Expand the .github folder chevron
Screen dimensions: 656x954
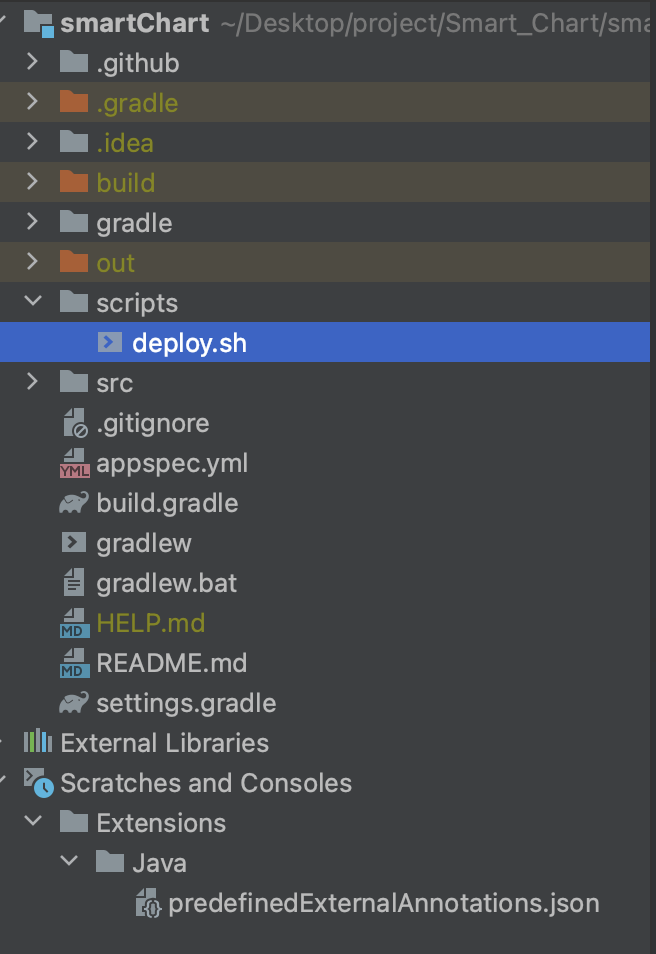tap(33, 61)
